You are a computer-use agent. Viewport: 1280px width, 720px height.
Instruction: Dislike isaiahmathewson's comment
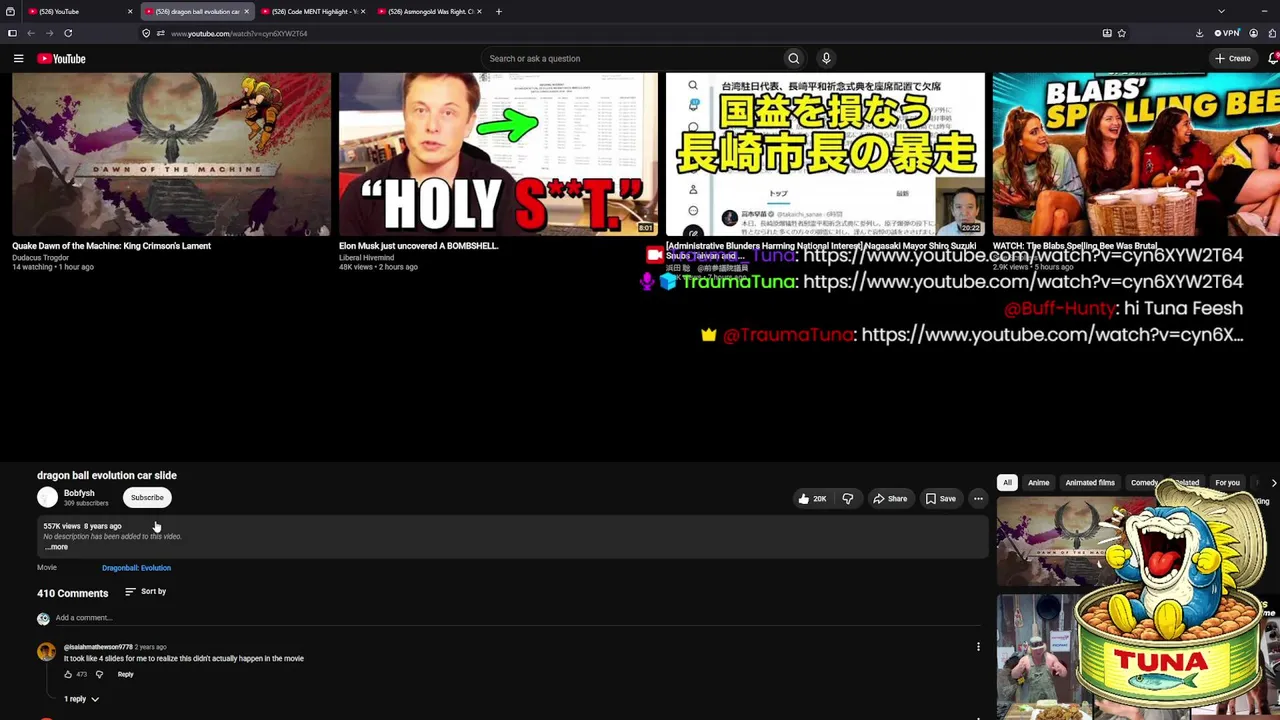99,674
